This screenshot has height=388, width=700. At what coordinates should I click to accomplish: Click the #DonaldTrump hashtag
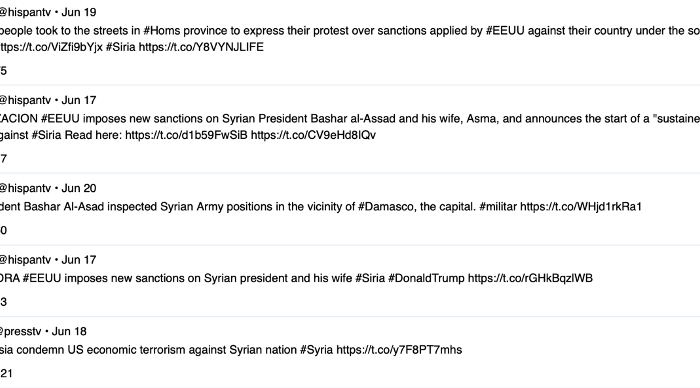pos(426,278)
